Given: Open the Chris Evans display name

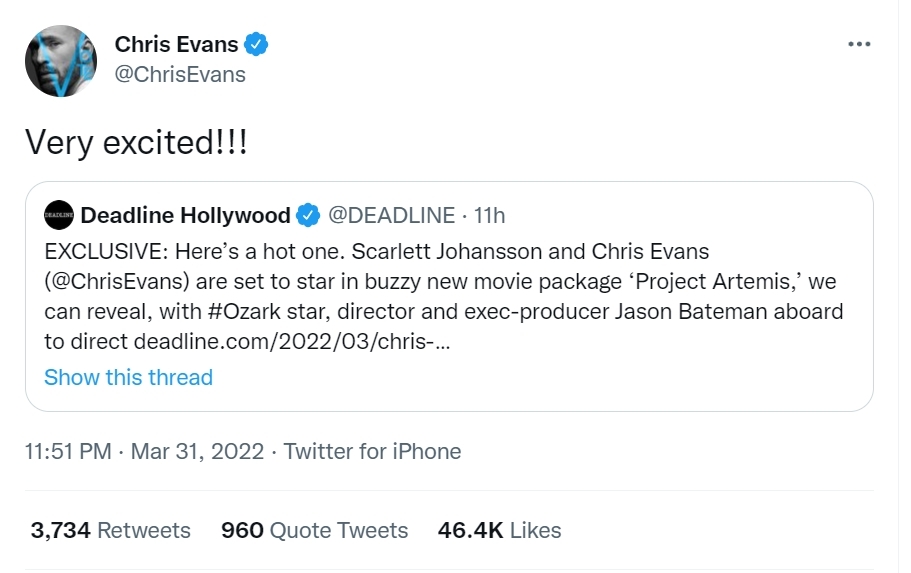Looking at the screenshot, I should coord(177,44).
